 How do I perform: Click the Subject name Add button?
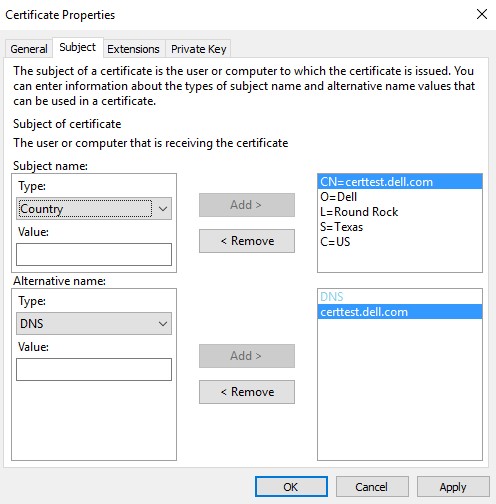click(247, 205)
